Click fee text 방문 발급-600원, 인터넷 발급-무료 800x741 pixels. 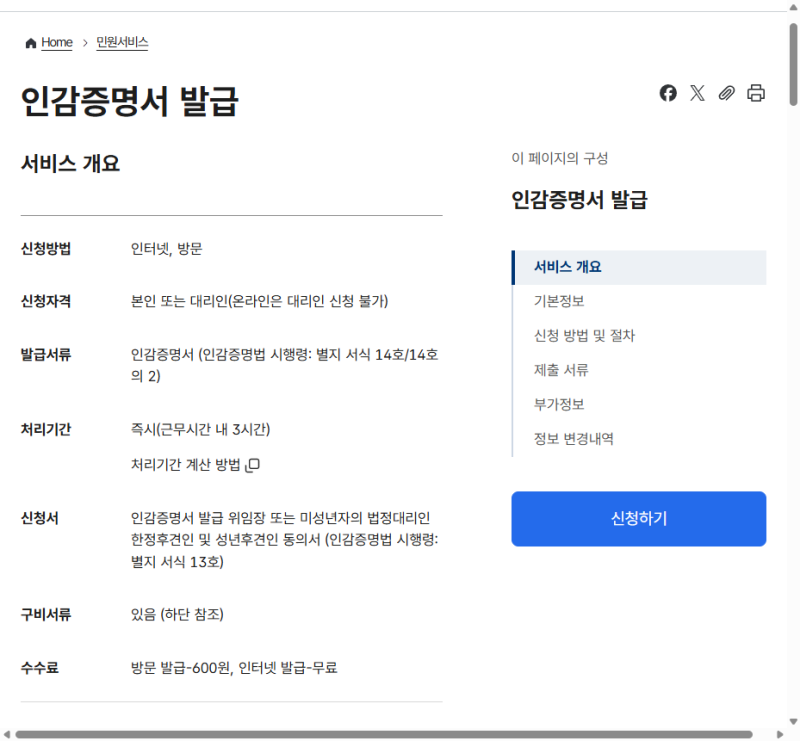234,668
